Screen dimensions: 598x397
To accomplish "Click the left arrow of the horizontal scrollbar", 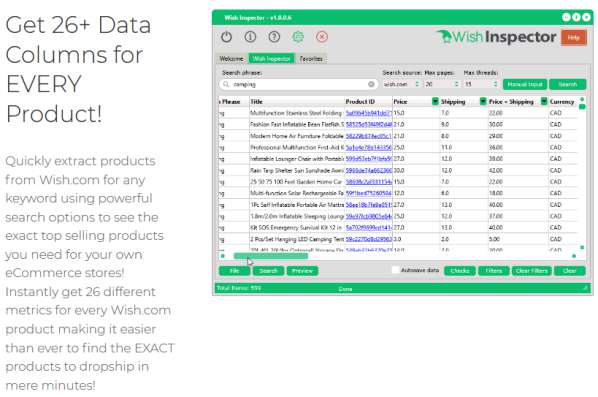I will (x=223, y=256).
